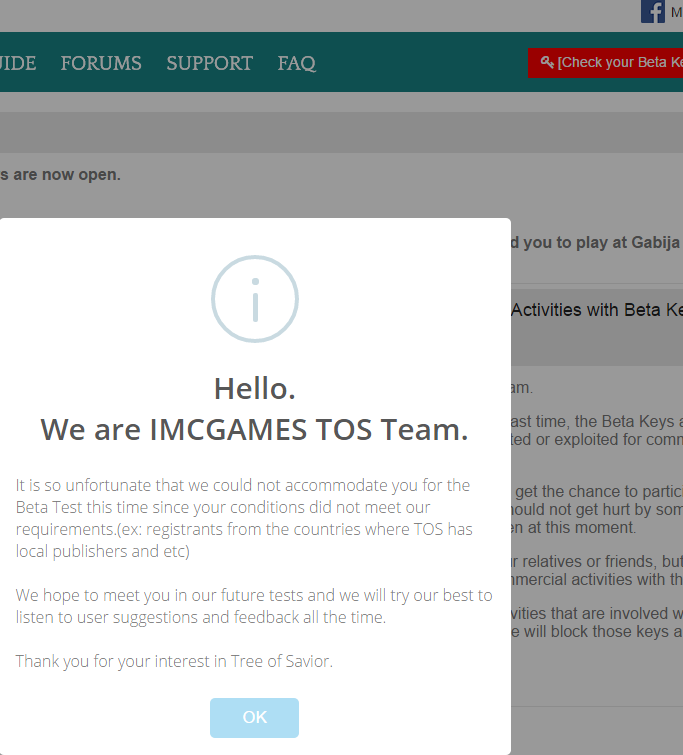Click 'We hope to meet you' paragraph

click(x=254, y=606)
